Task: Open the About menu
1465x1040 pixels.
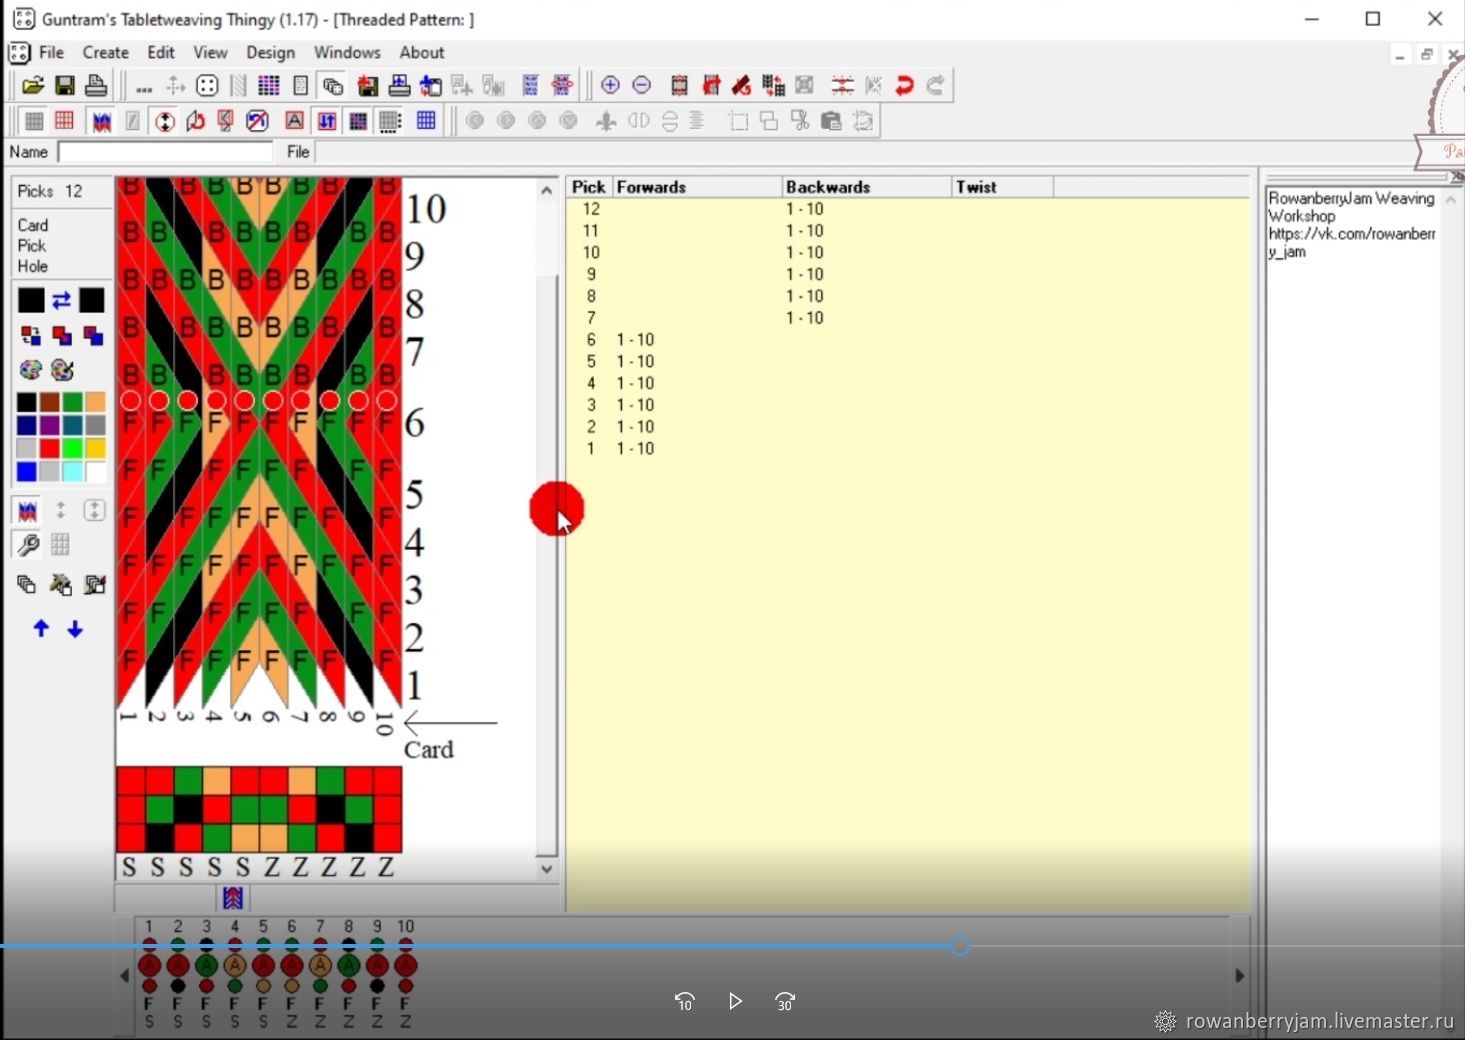Action: point(422,52)
